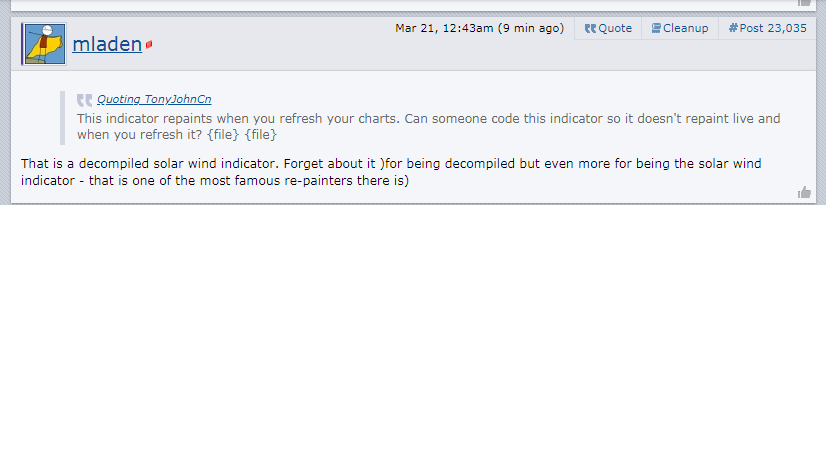Click the first {file} attachment placeholder
The height and width of the screenshot is (460, 826).
[x=223, y=134]
